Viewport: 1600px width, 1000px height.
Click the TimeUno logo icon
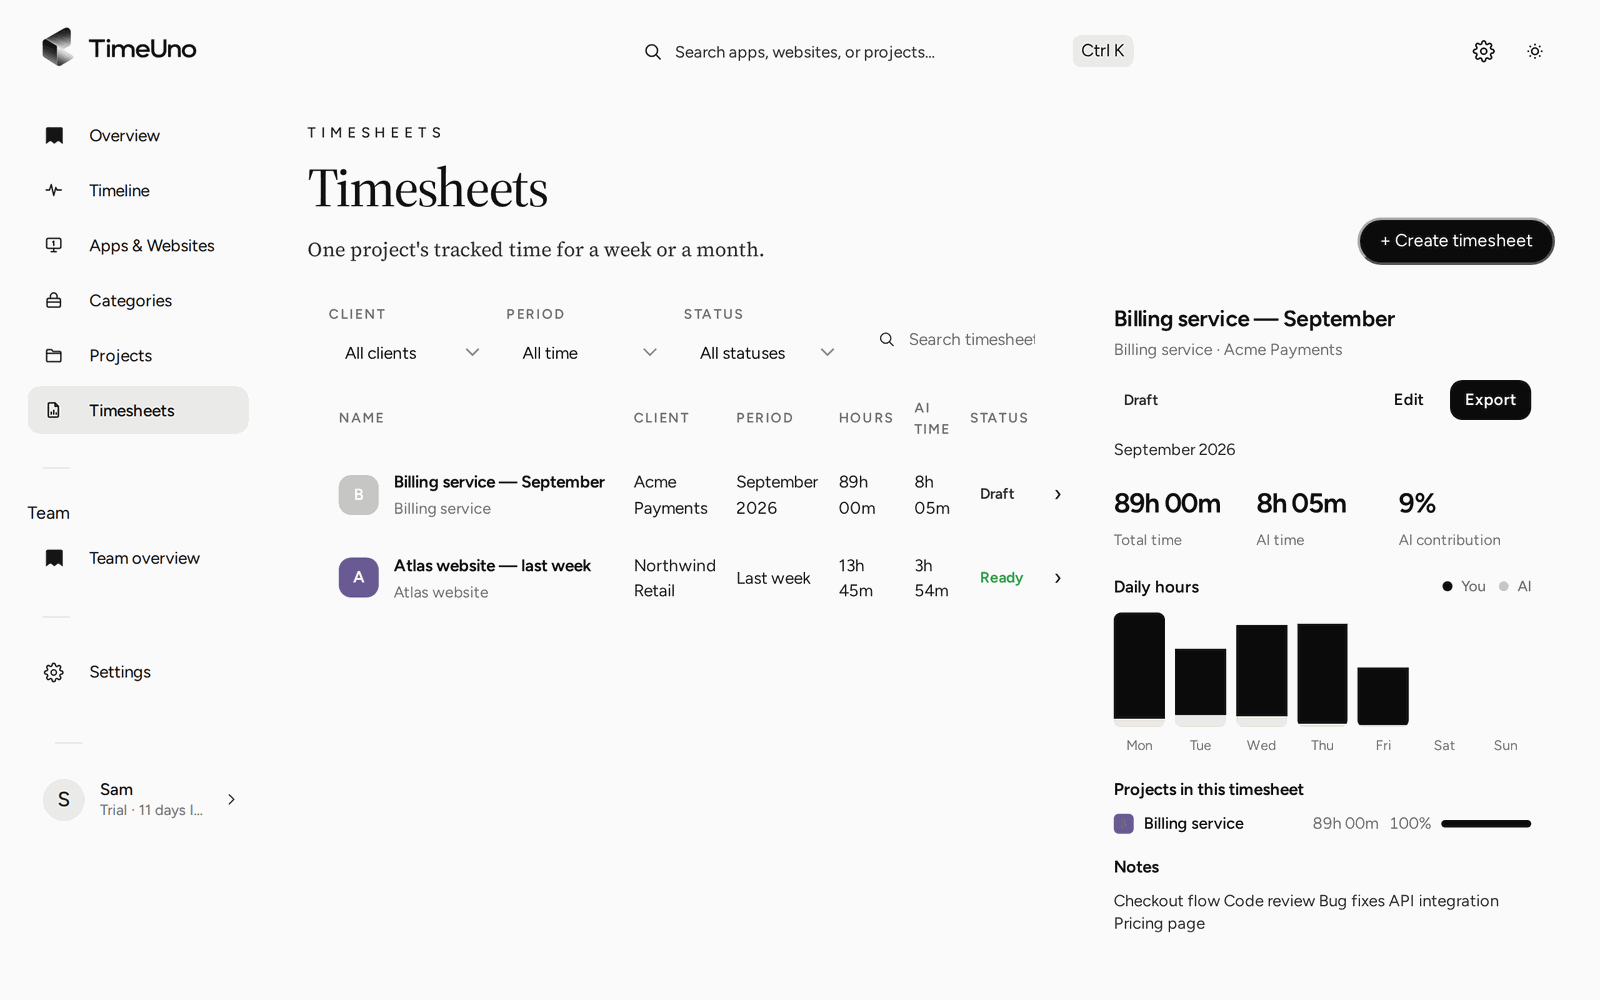point(58,47)
